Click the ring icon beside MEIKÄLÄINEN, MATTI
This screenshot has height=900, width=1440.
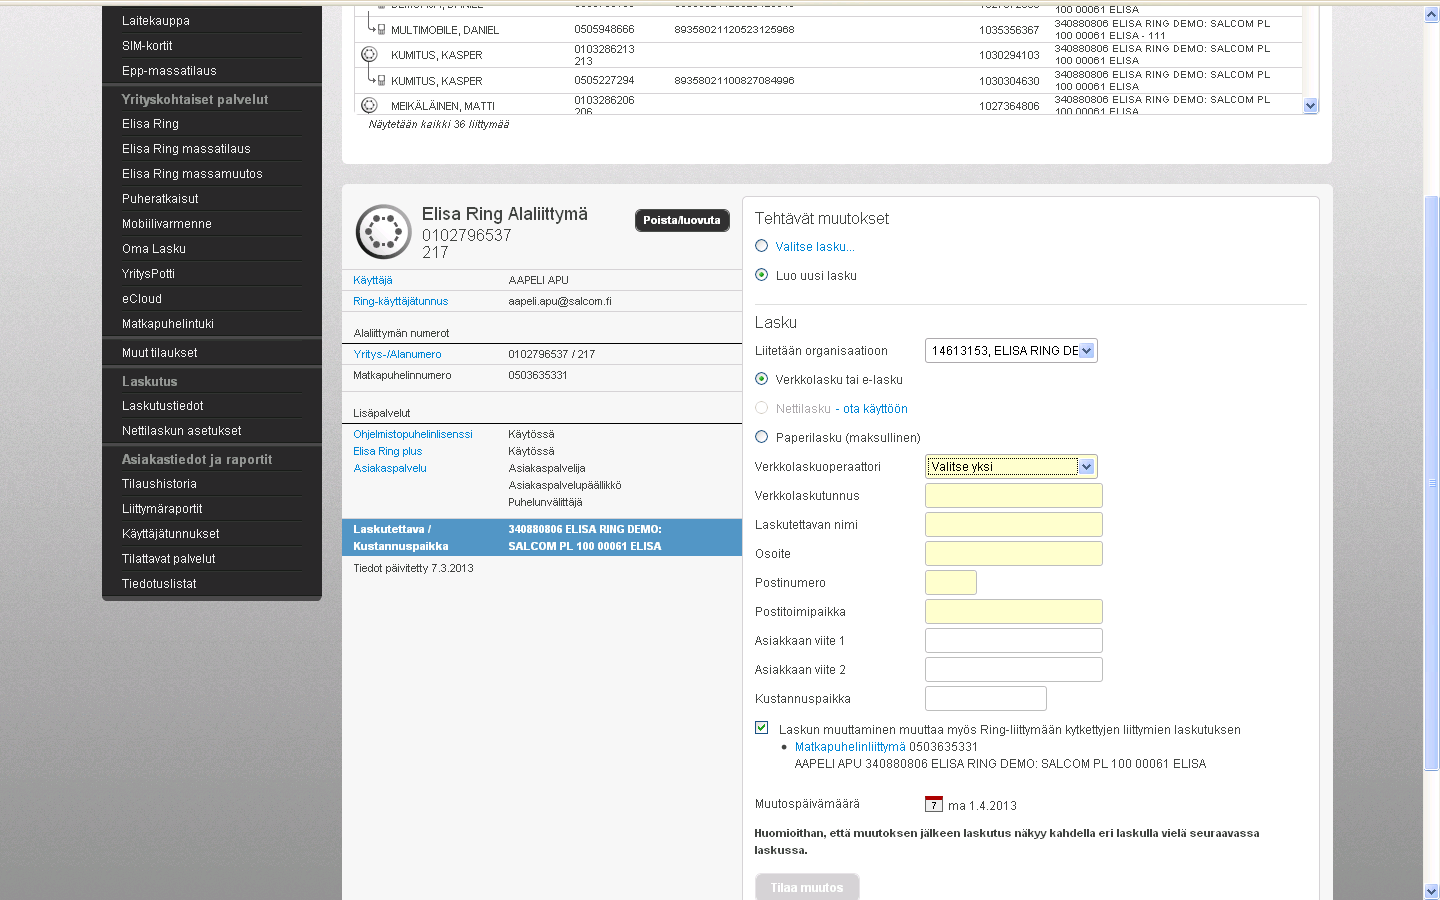(x=369, y=105)
